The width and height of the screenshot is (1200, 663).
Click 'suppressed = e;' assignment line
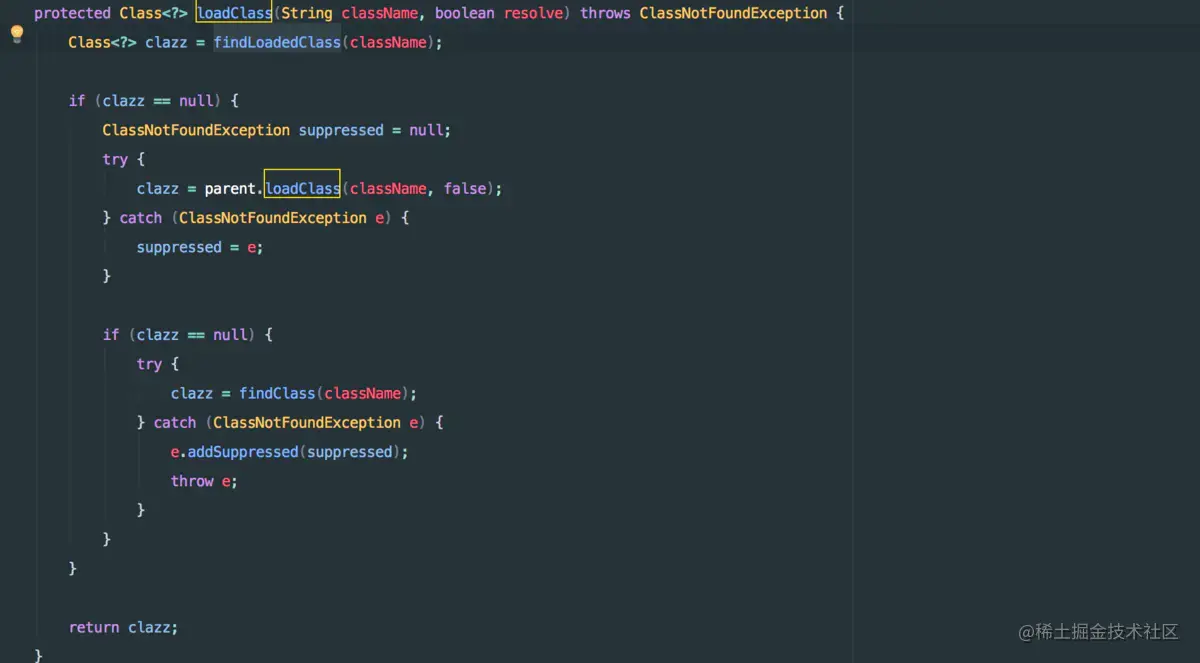coord(200,247)
